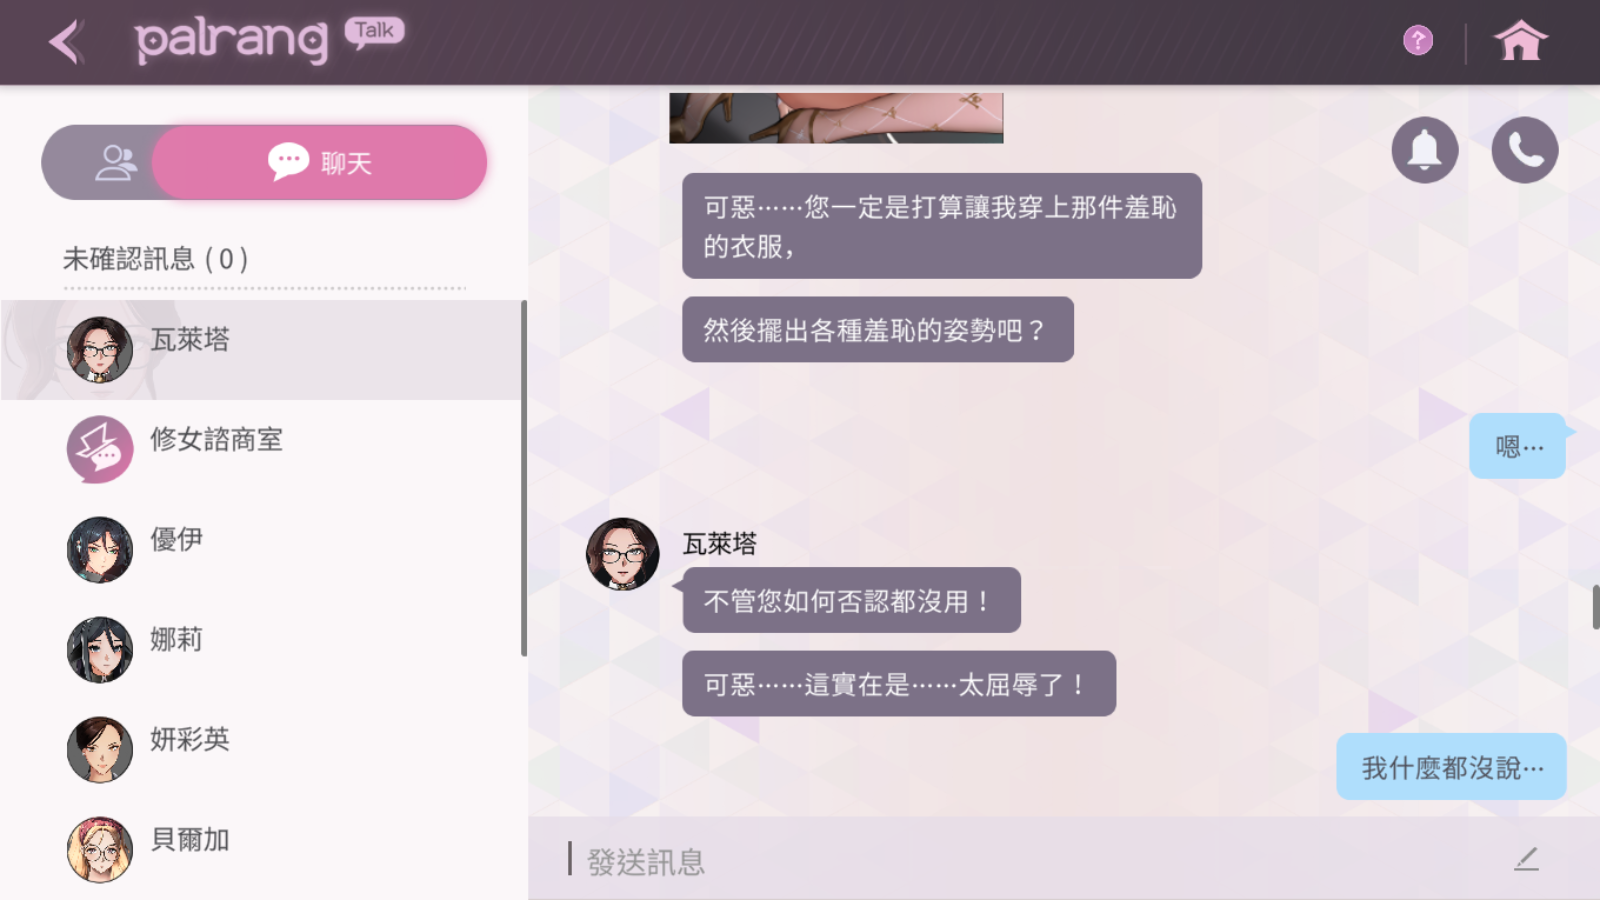The height and width of the screenshot is (900, 1600).
Task: Select the 聊天 chat tab
Action: pos(320,162)
